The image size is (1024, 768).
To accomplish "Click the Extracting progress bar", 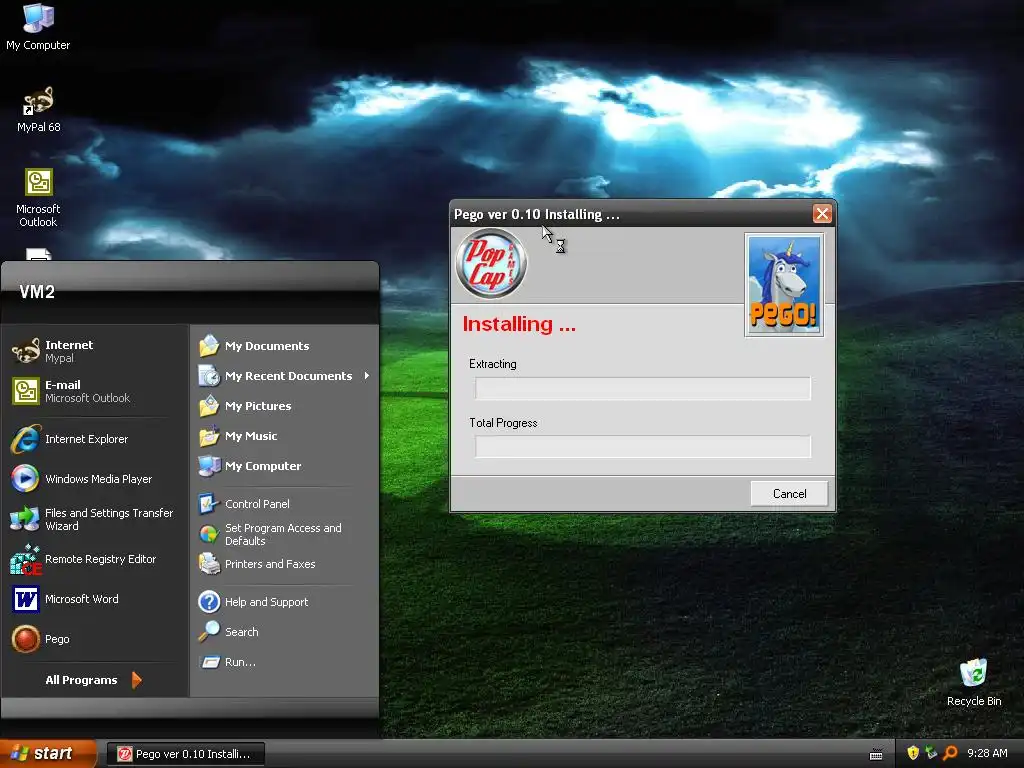I will (643, 389).
